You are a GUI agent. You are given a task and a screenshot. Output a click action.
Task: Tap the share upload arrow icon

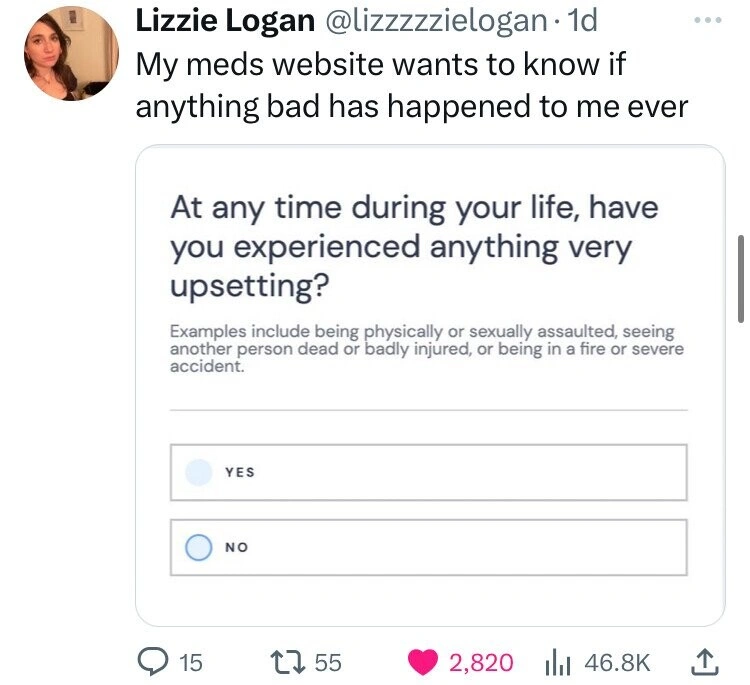point(706,661)
